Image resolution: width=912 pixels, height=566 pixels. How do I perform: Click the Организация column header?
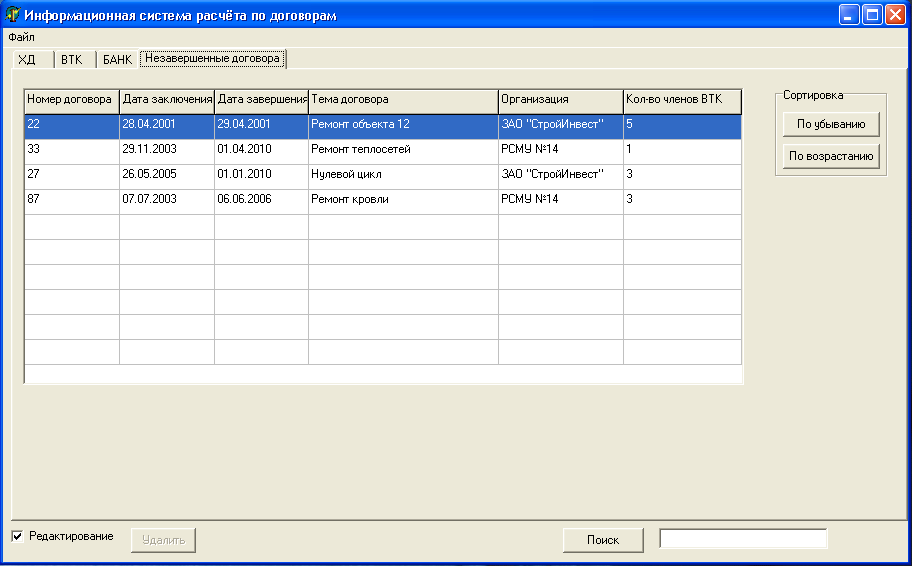(561, 101)
